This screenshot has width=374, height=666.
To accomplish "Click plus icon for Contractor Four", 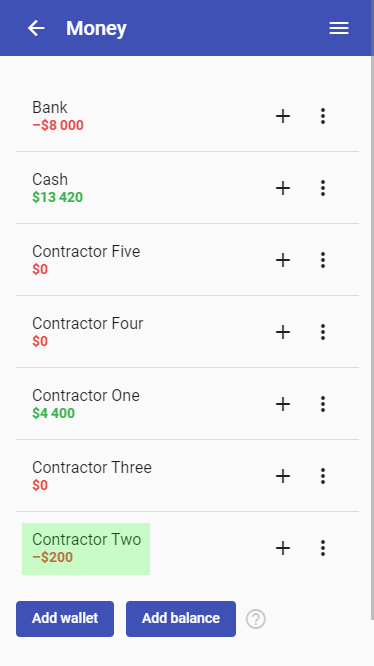I will point(283,332).
